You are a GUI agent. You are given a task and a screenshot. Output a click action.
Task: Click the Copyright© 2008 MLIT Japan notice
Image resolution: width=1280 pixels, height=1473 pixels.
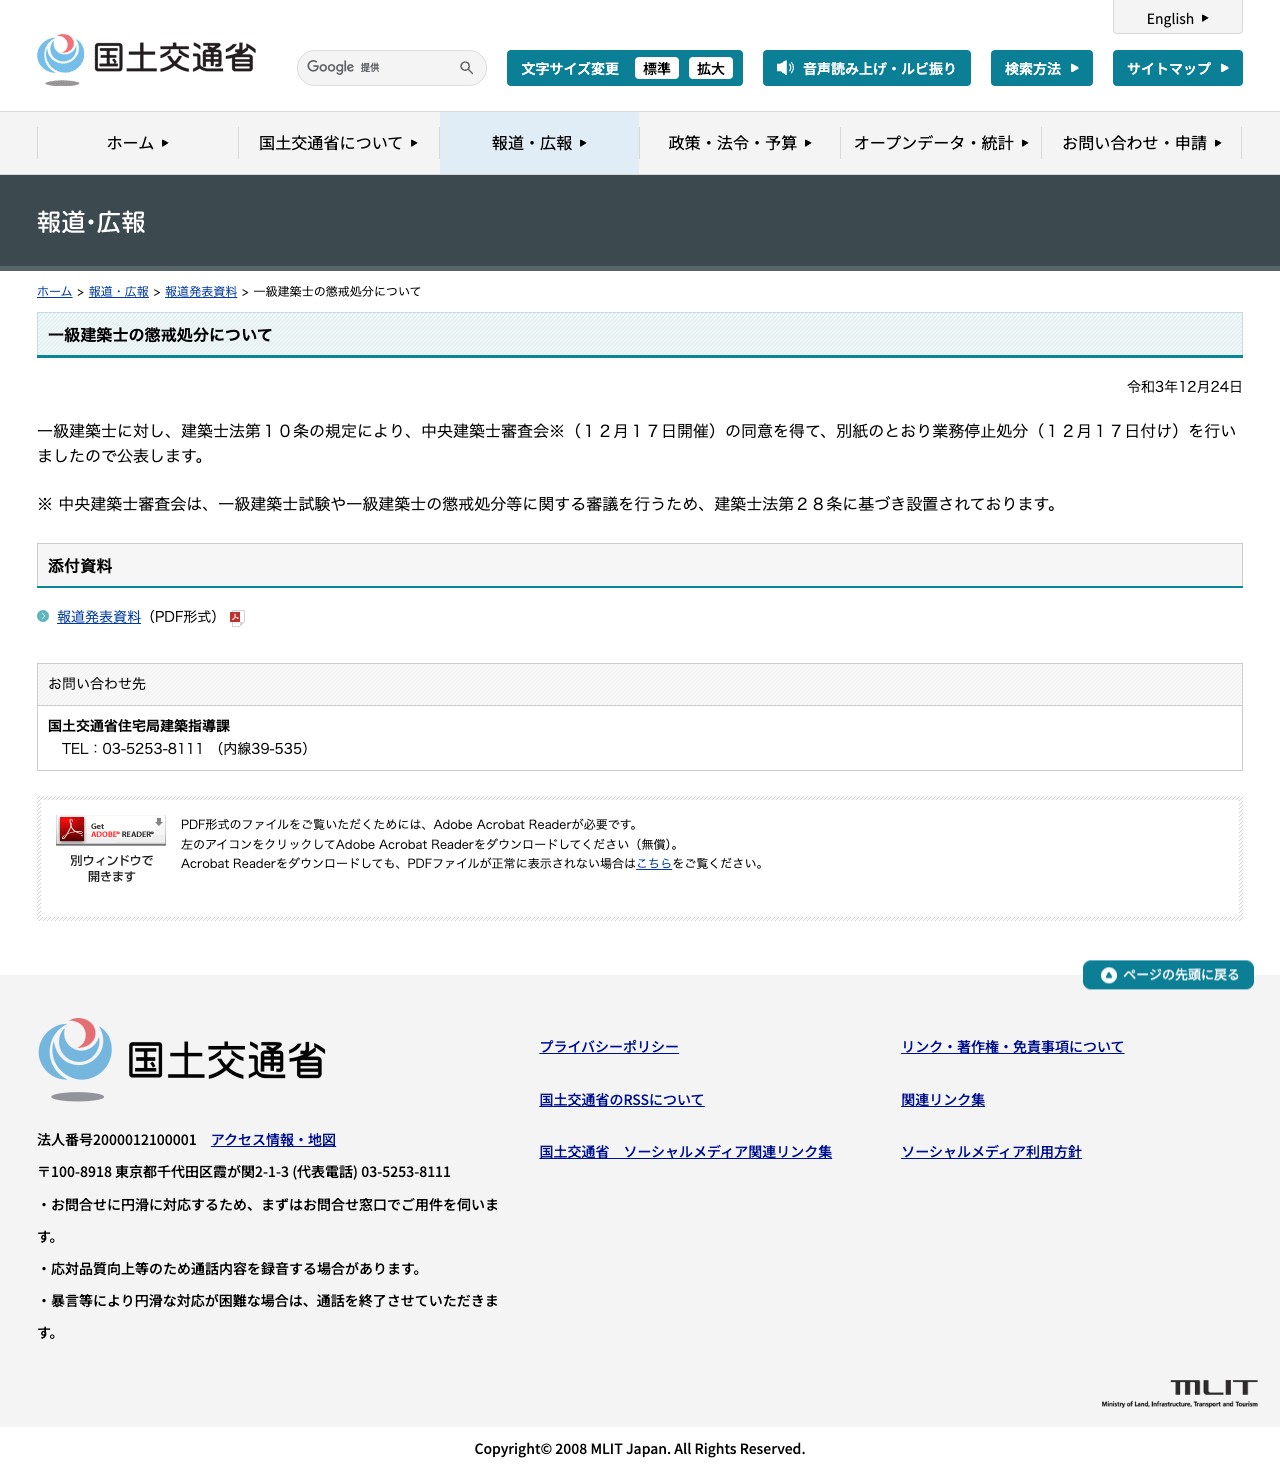pos(640,1449)
